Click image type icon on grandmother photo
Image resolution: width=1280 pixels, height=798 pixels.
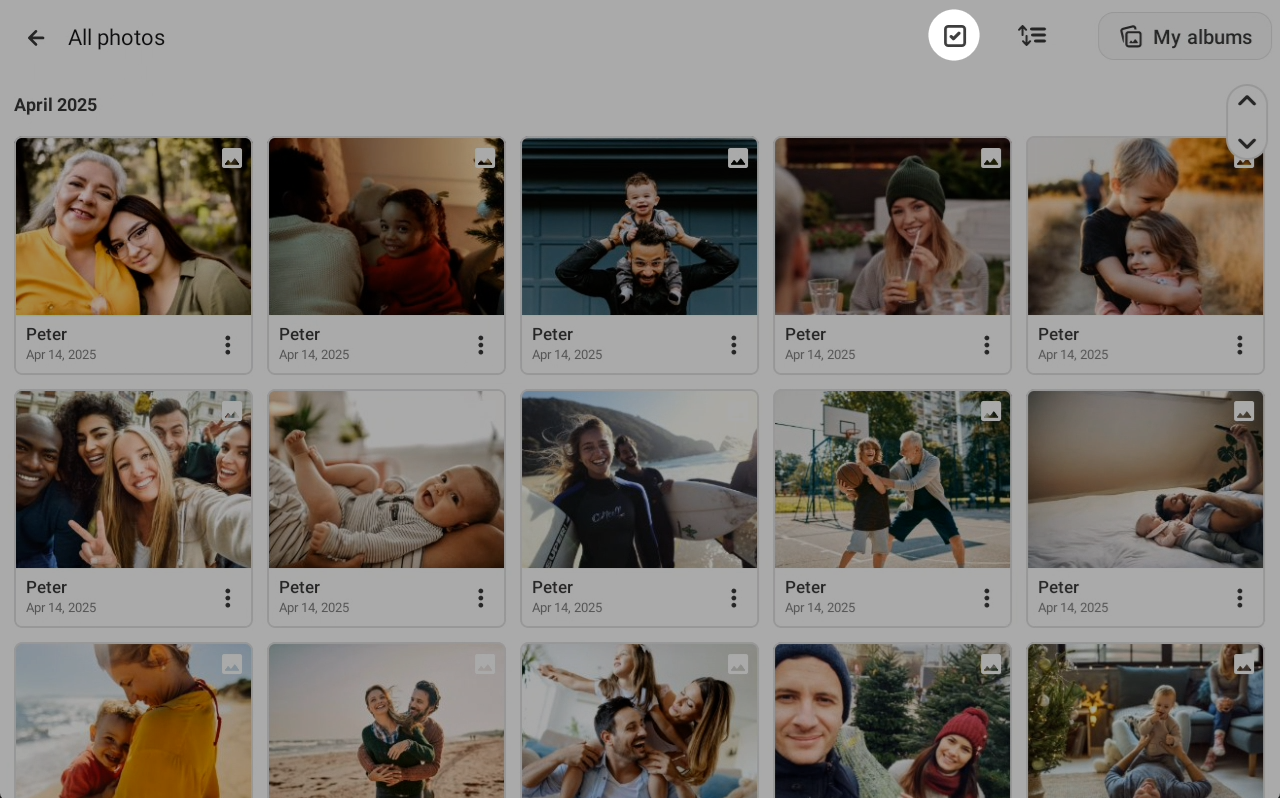coord(232,158)
